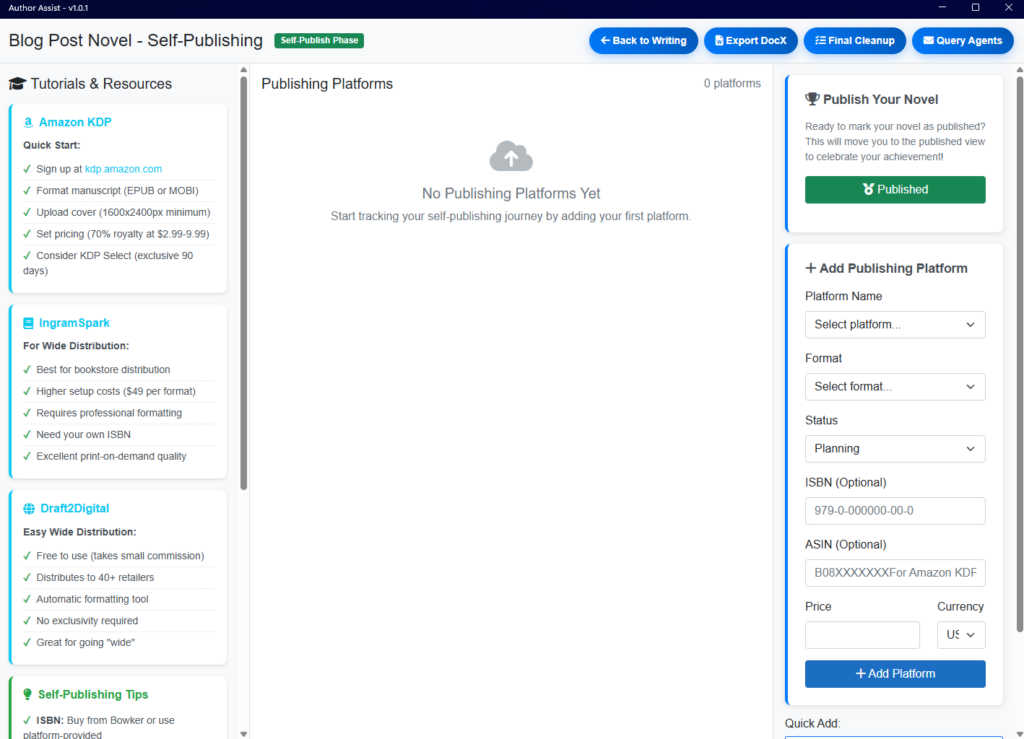Click the Amazon logo icon beside Amazon KDP
Viewport: 1024px width, 739px height.
click(28, 123)
